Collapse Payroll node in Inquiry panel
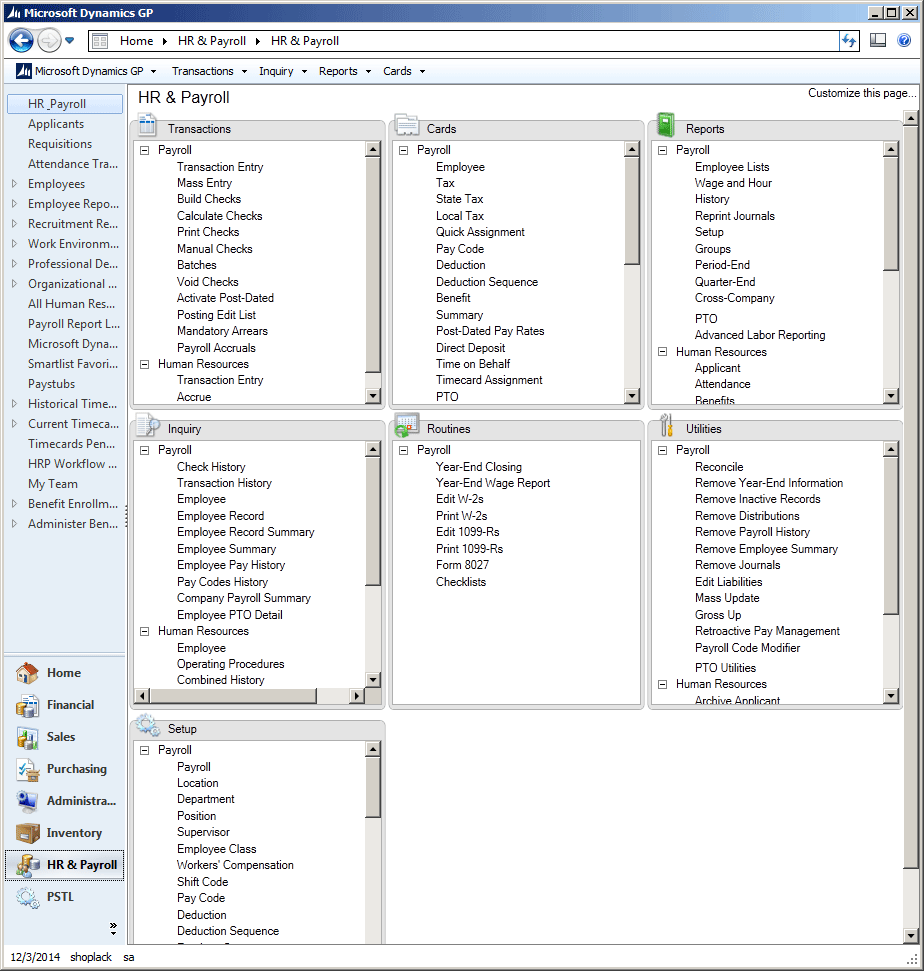Screen dimensions: 924x971 pyautogui.click(x=145, y=451)
